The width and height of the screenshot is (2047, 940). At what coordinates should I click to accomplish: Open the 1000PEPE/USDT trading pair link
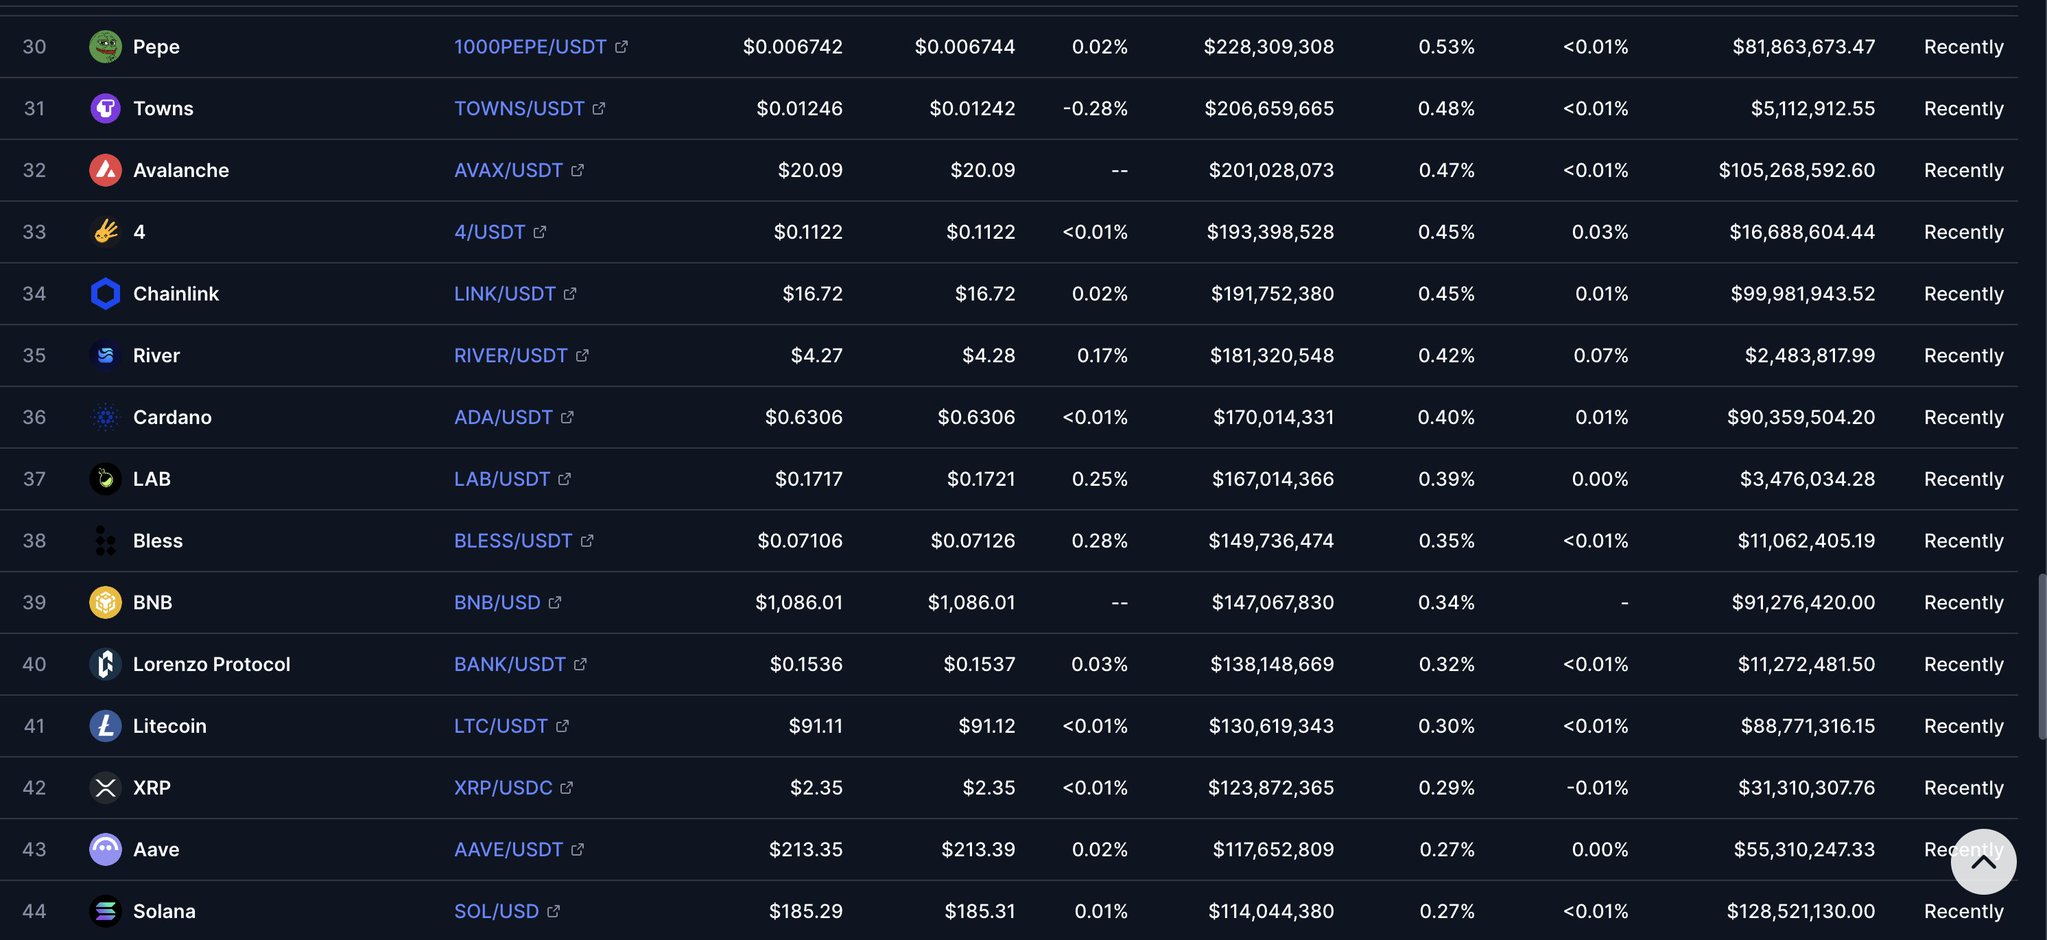(530, 47)
